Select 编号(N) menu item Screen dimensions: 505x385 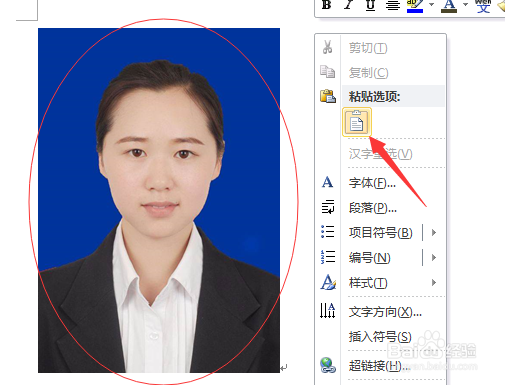pyautogui.click(x=370, y=258)
